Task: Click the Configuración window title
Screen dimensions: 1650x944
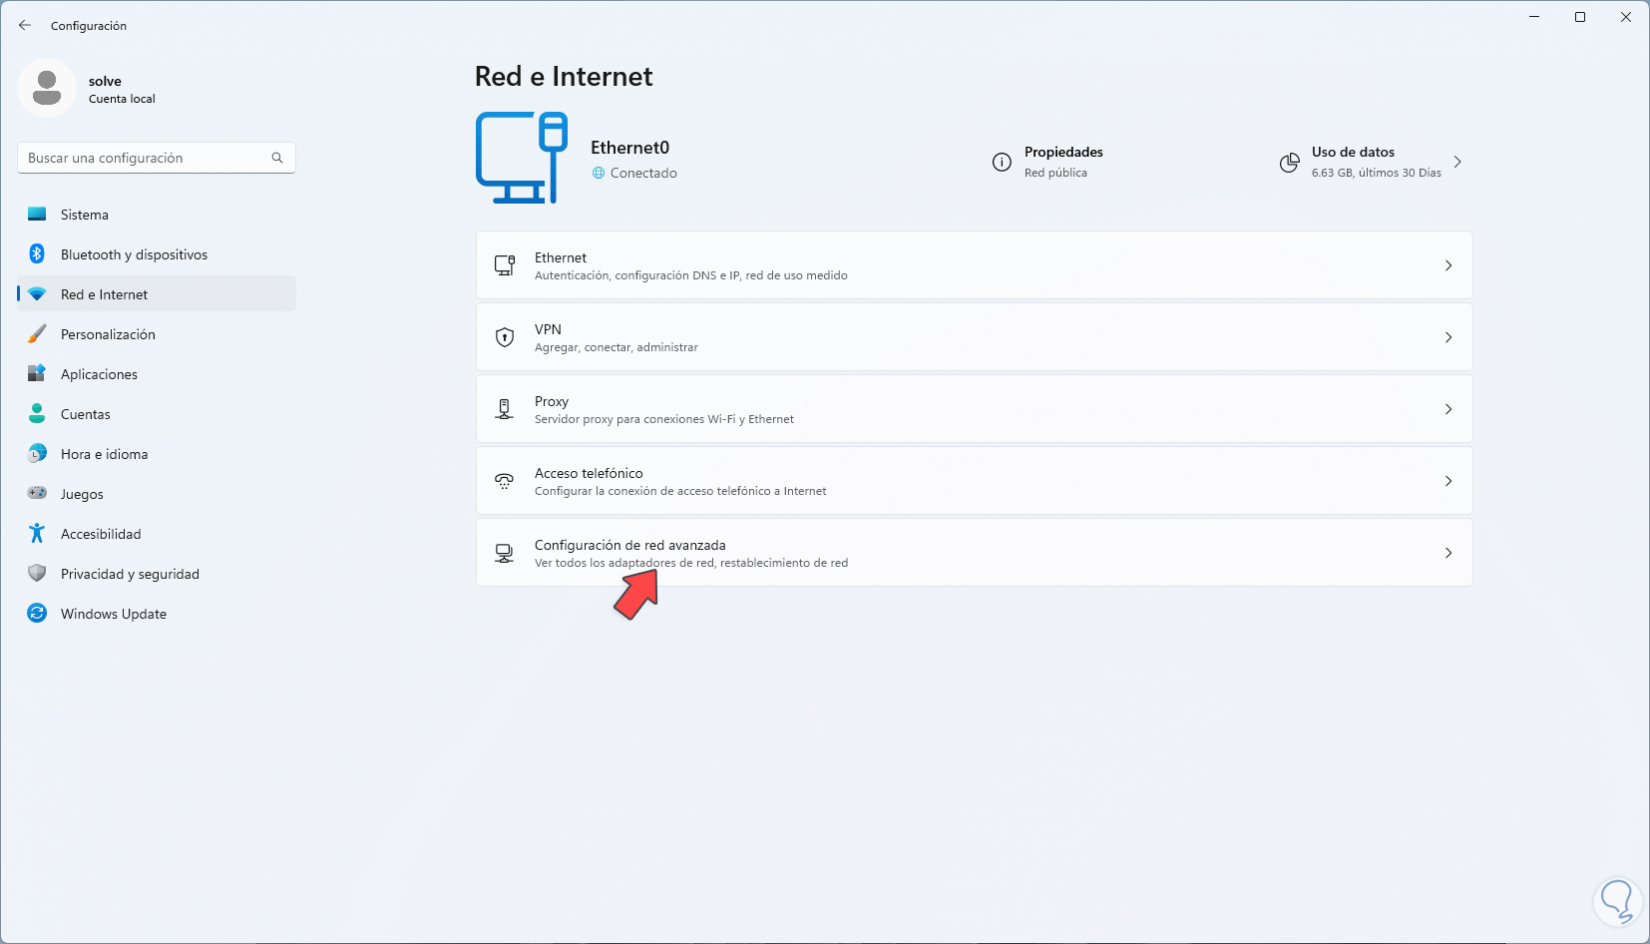Action: coord(89,26)
